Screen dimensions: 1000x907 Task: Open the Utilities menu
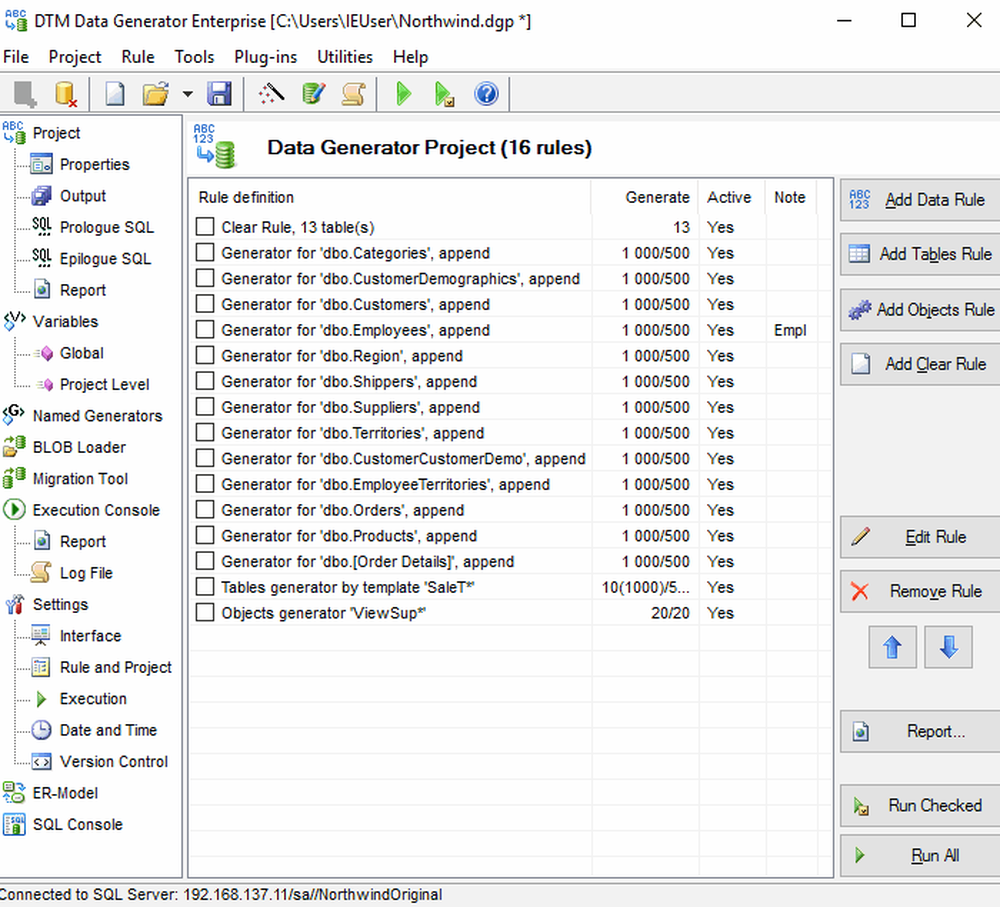click(x=344, y=57)
